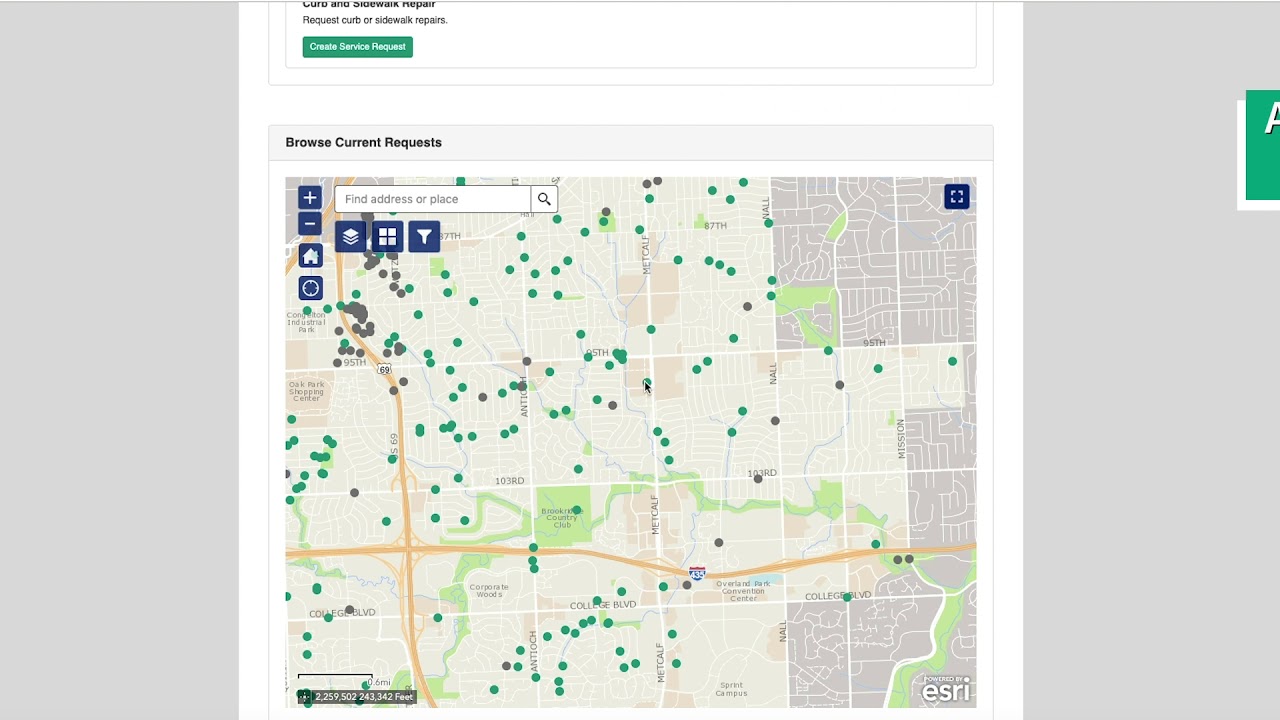
Task: Click the Browse Current Requests header
Action: coord(363,142)
